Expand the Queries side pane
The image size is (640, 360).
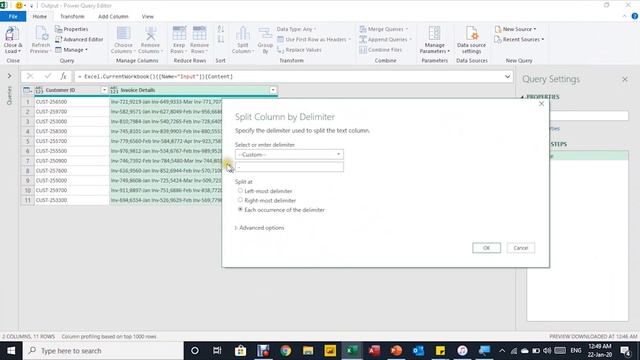tap(9, 76)
